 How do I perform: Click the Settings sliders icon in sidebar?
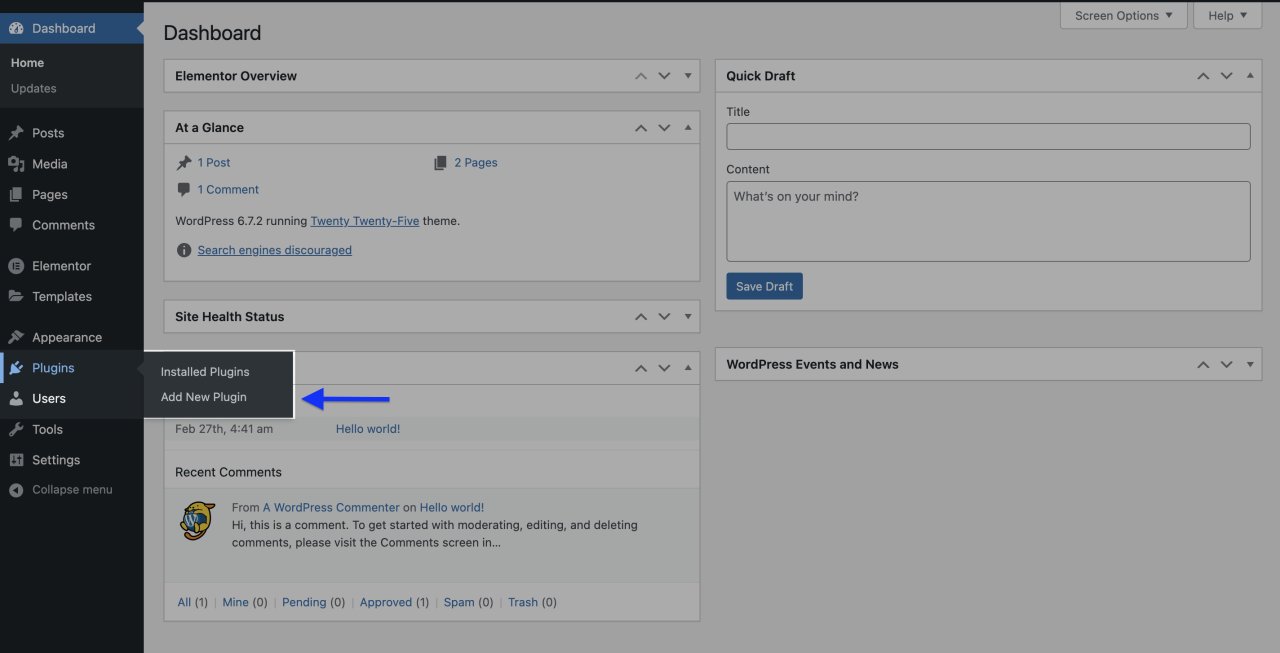(16, 460)
